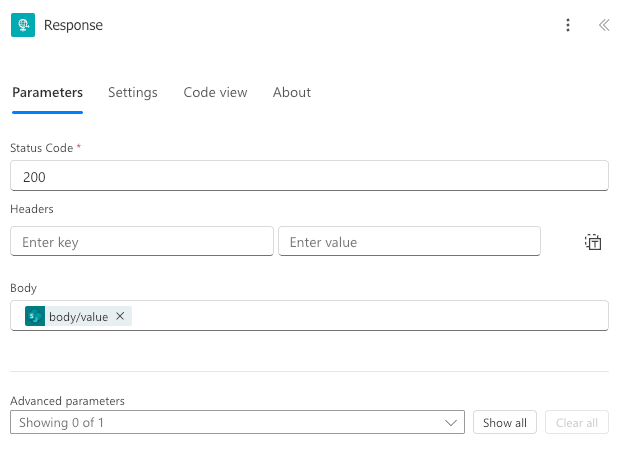Switch to the Parameters tab
The width and height of the screenshot is (619, 449).
47,92
